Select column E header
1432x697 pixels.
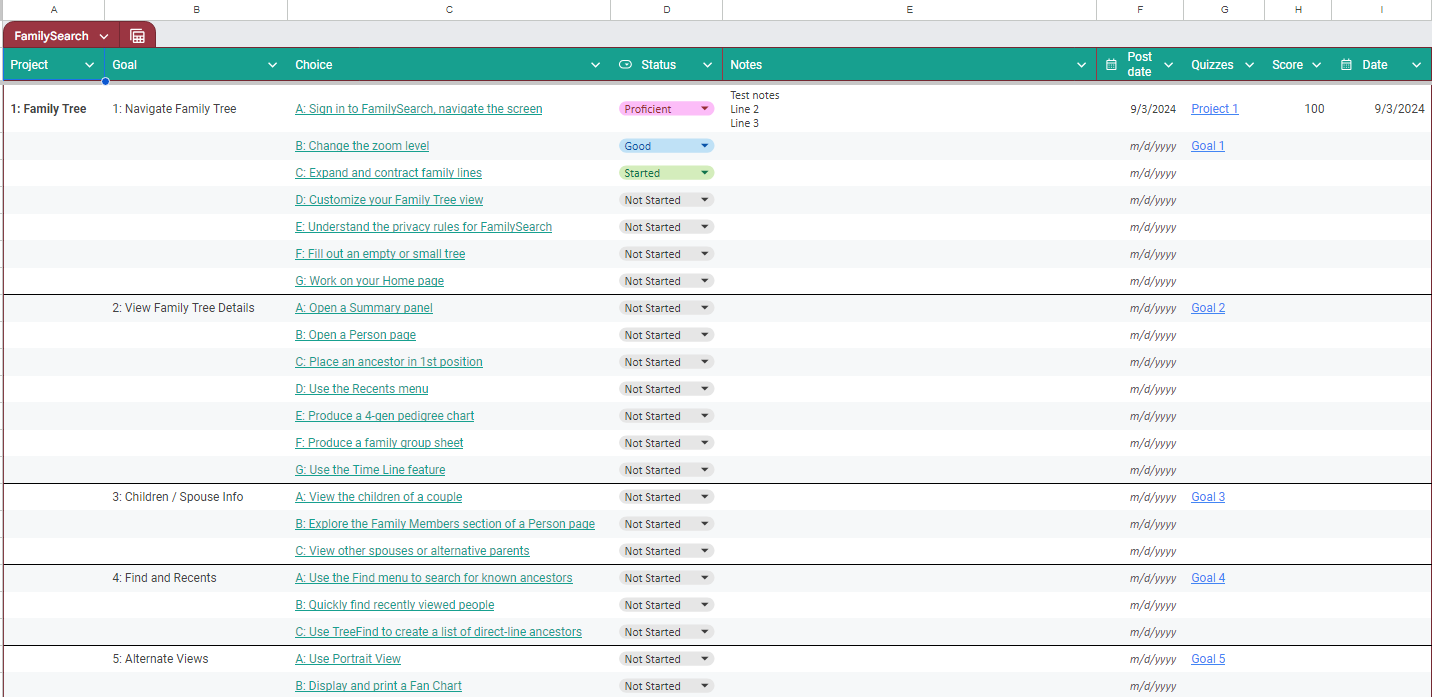(909, 9)
